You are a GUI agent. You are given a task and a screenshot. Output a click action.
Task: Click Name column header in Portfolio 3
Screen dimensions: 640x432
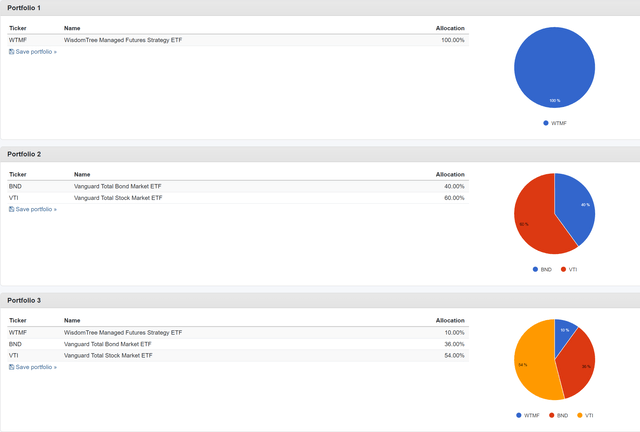click(72, 321)
